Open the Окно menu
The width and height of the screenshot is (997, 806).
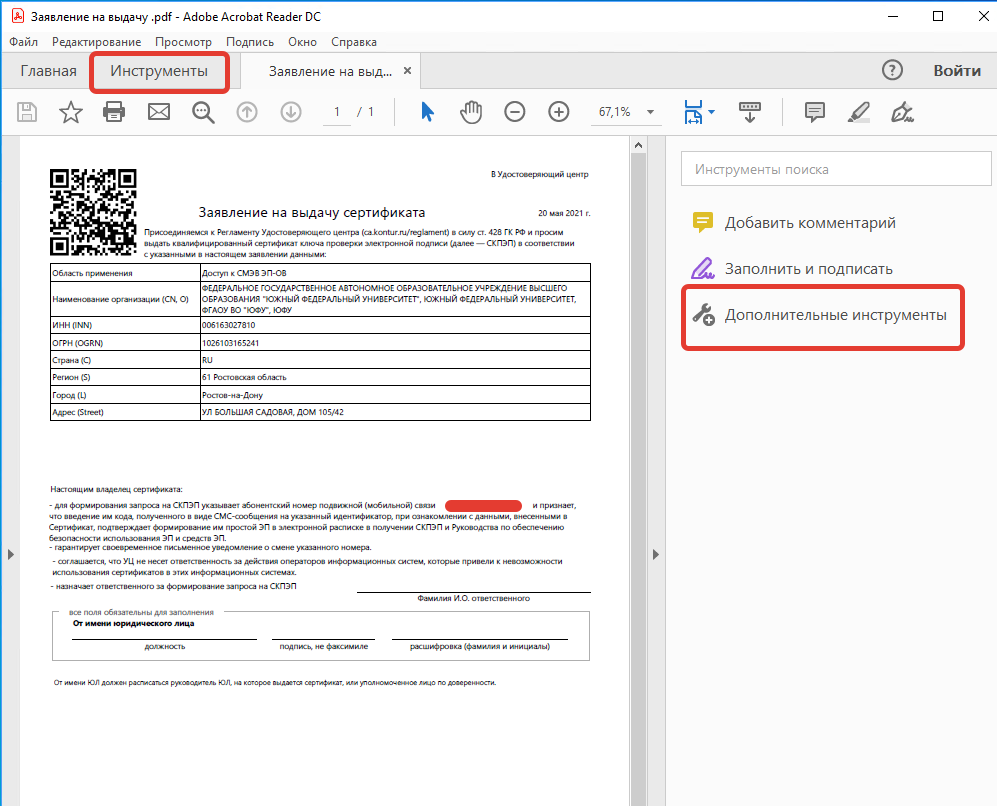click(302, 42)
